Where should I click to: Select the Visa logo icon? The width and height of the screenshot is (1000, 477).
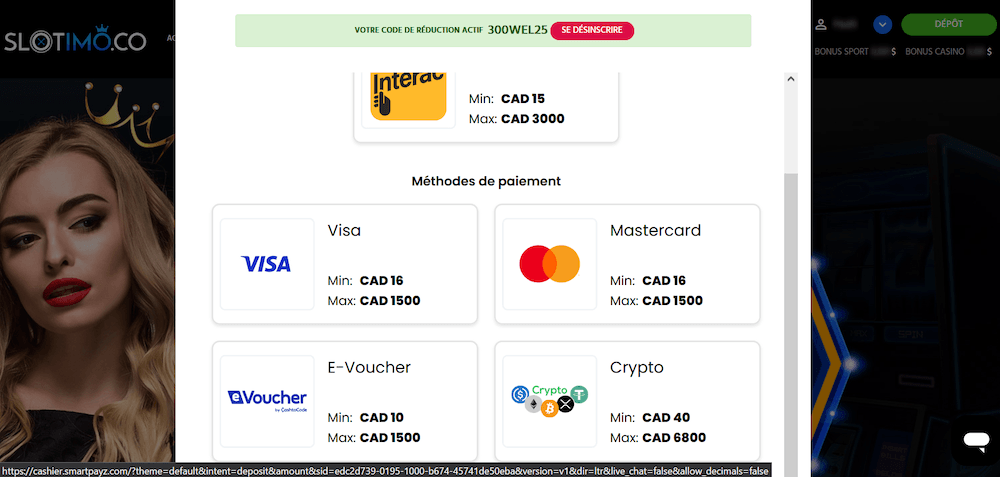tap(266, 264)
